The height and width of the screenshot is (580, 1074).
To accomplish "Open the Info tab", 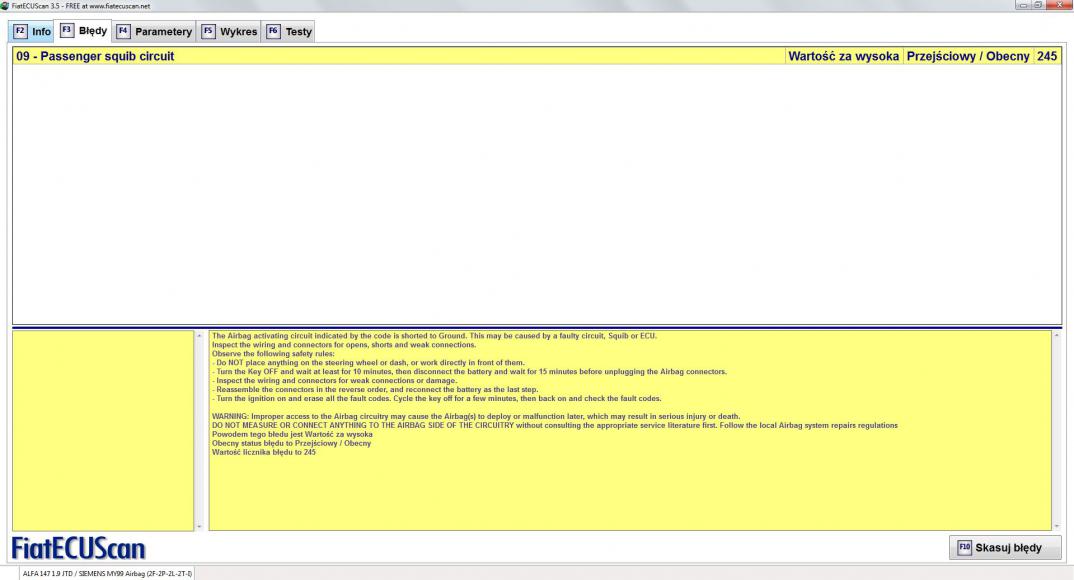I will click(x=32, y=31).
